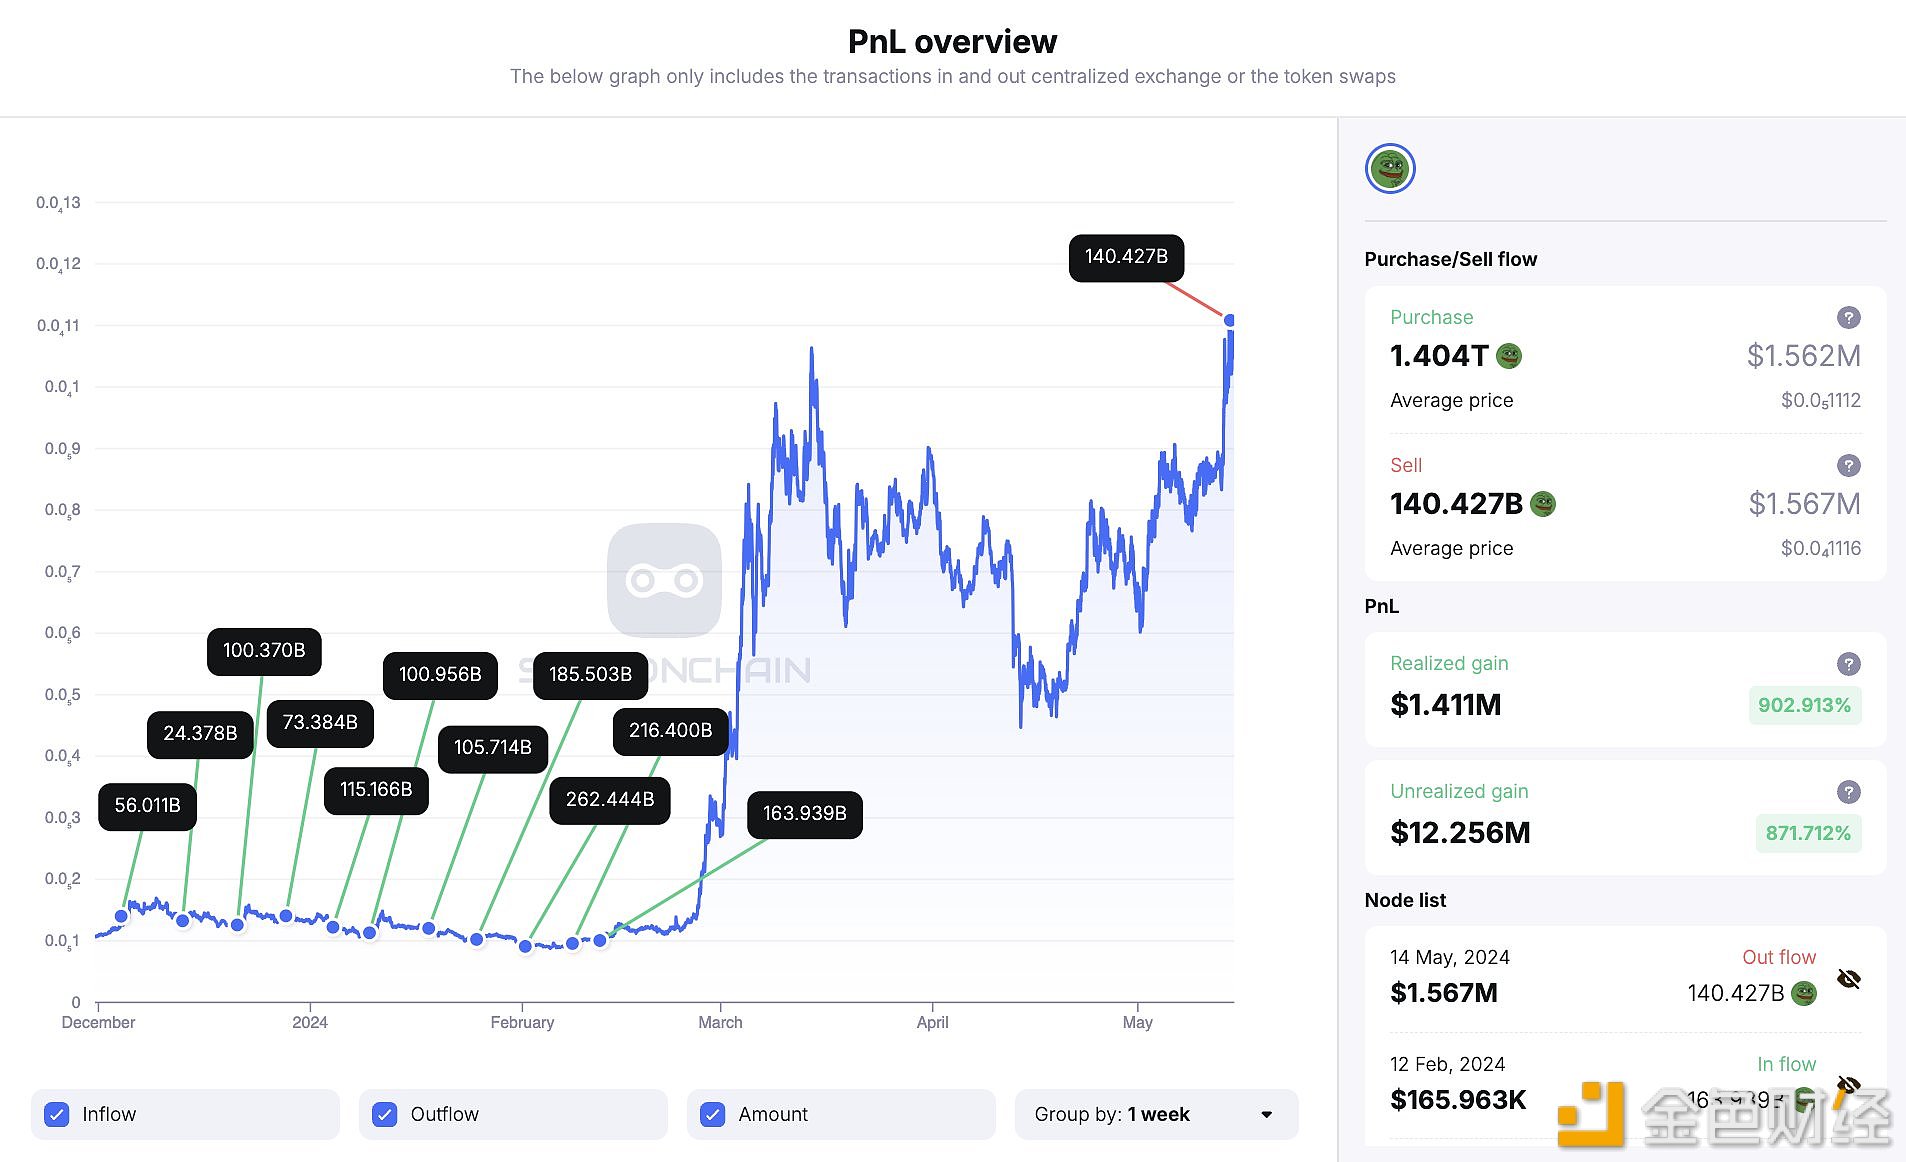The height and width of the screenshot is (1162, 1906).
Task: Hide the 14 May, 2024 out flow node
Action: click(x=1849, y=978)
